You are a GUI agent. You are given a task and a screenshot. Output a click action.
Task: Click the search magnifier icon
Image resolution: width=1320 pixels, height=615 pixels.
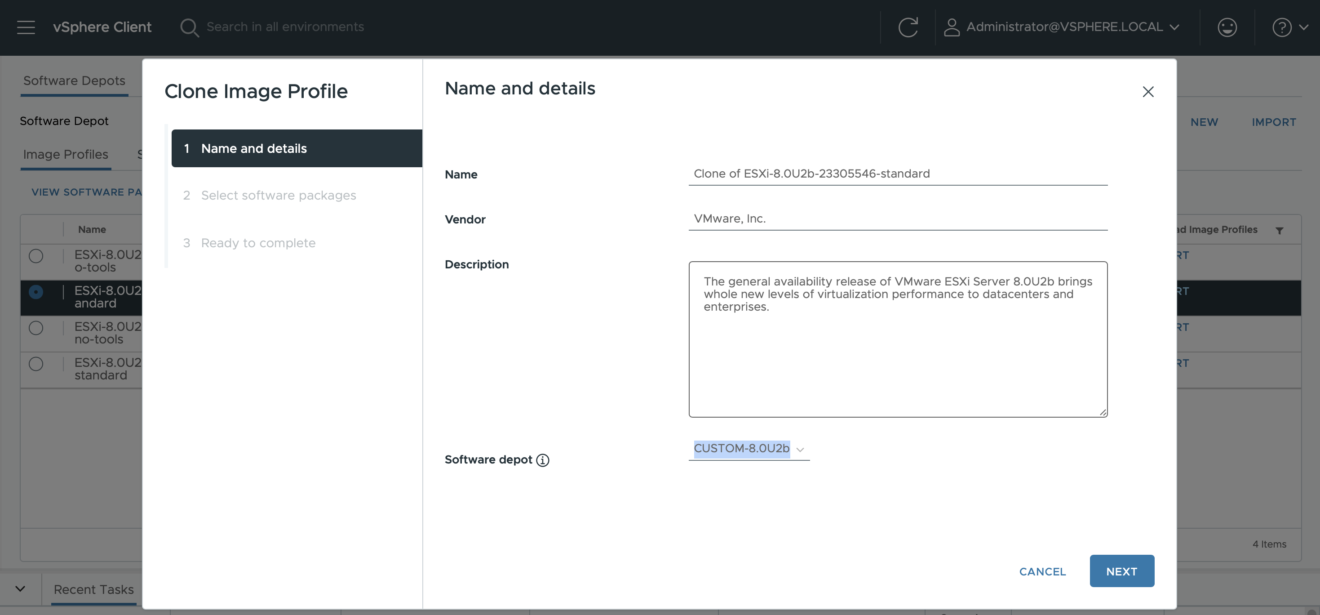pyautogui.click(x=189, y=27)
